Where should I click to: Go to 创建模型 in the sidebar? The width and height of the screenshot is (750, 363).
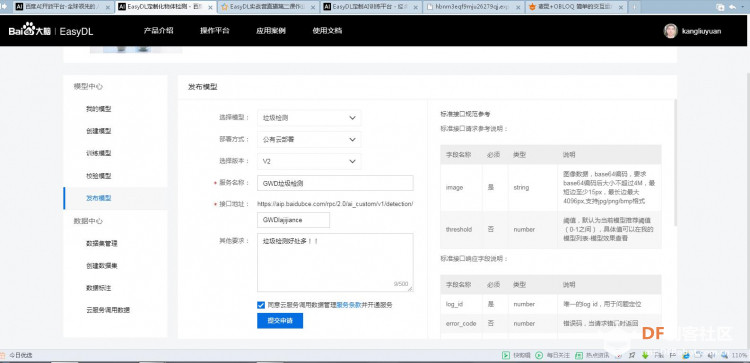99,131
